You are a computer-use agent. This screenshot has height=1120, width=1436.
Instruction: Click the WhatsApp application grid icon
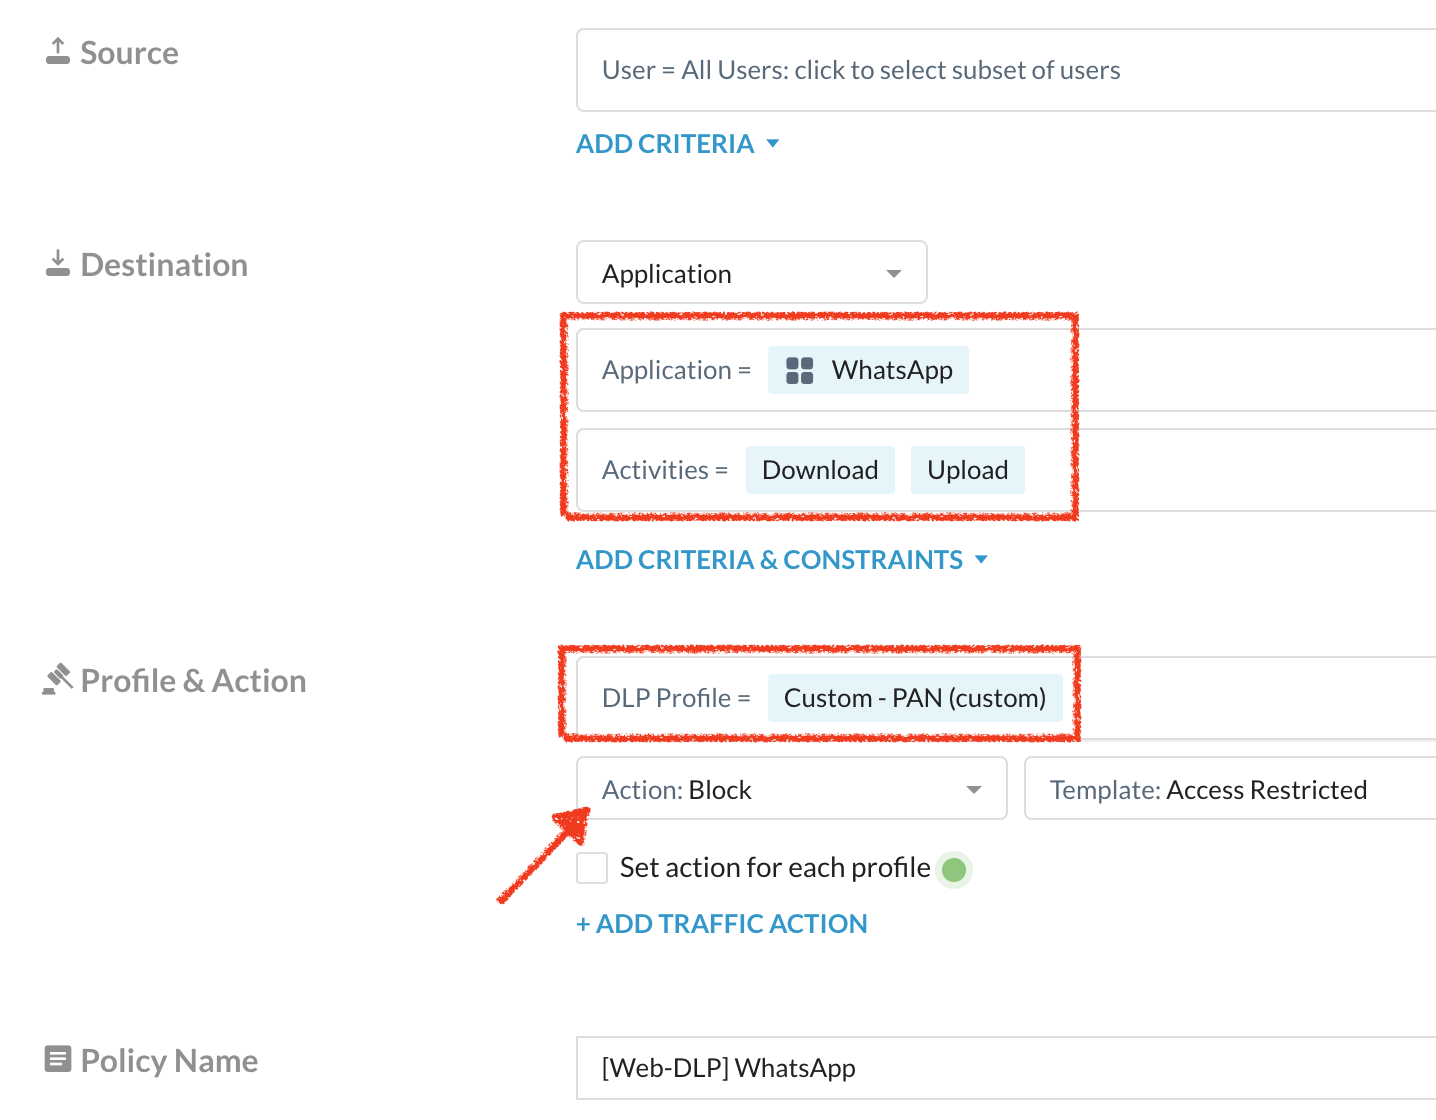pyautogui.click(x=800, y=370)
